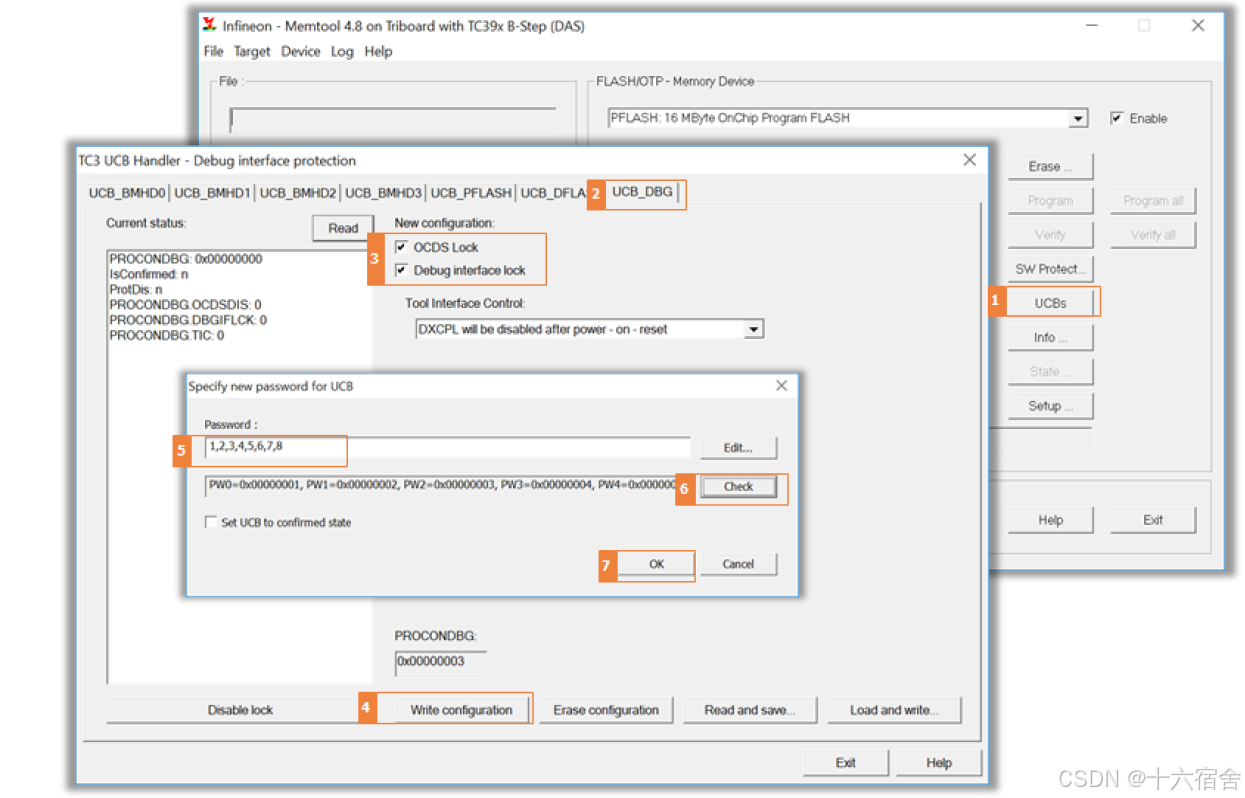Click the Disable lock button
This screenshot has height=798, width=1245.
(x=240, y=710)
